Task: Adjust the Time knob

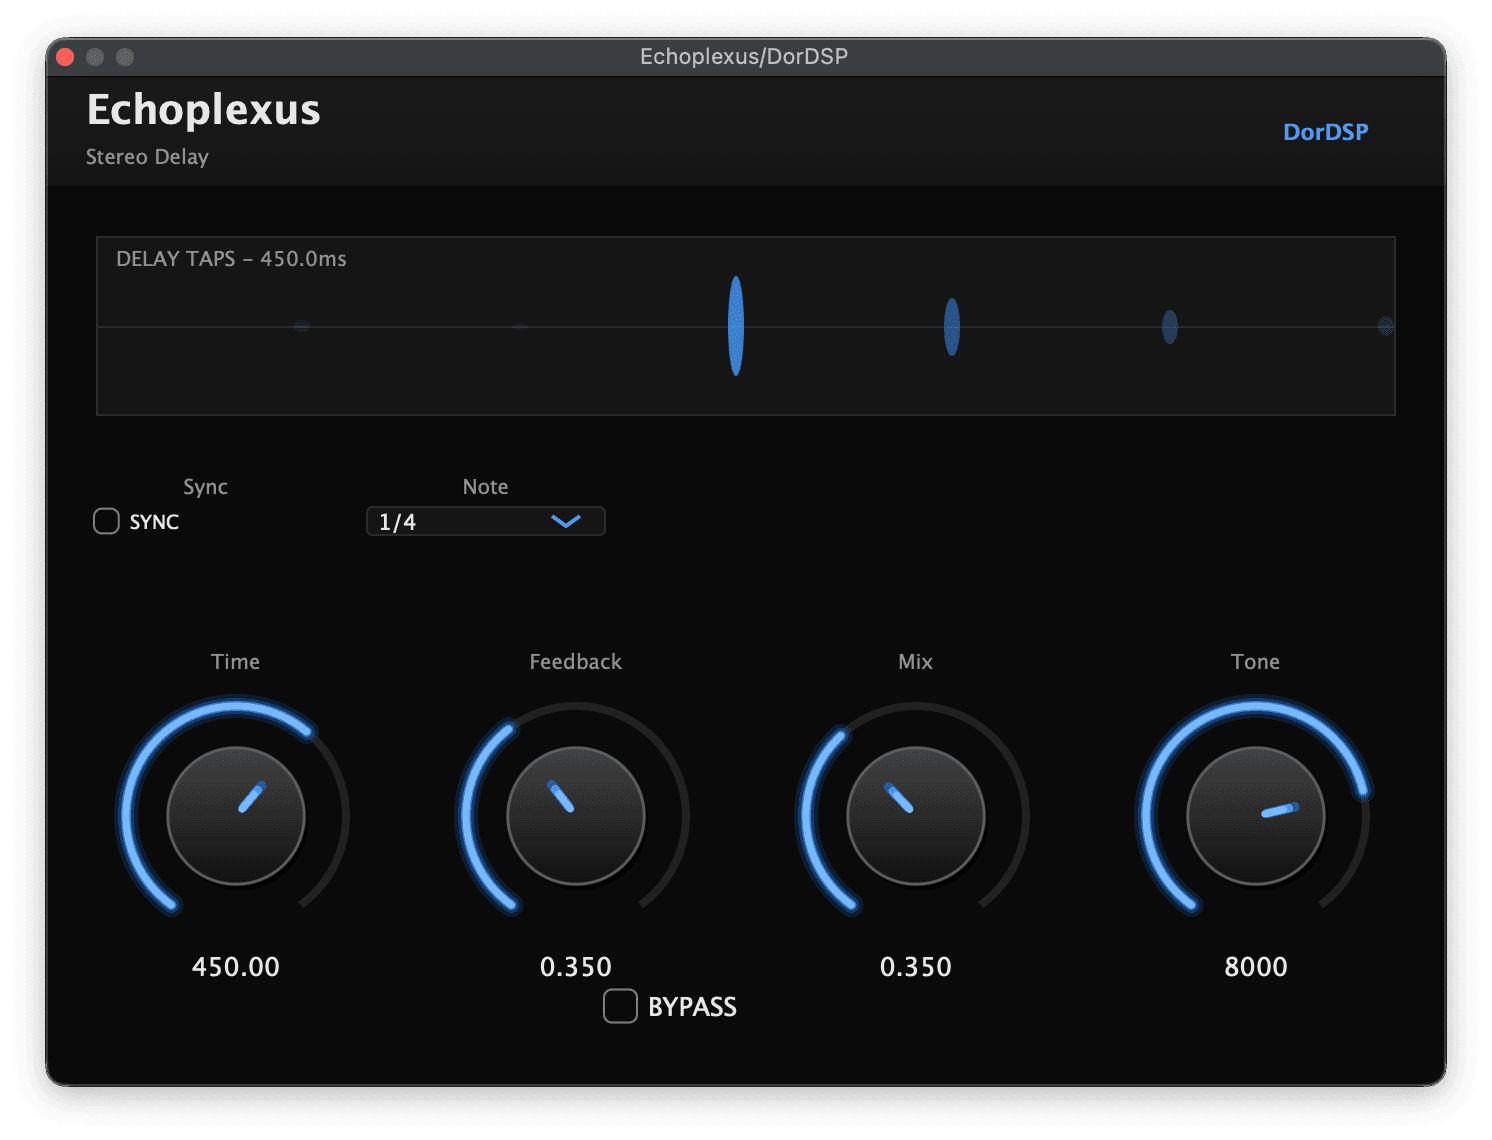Action: point(235,817)
